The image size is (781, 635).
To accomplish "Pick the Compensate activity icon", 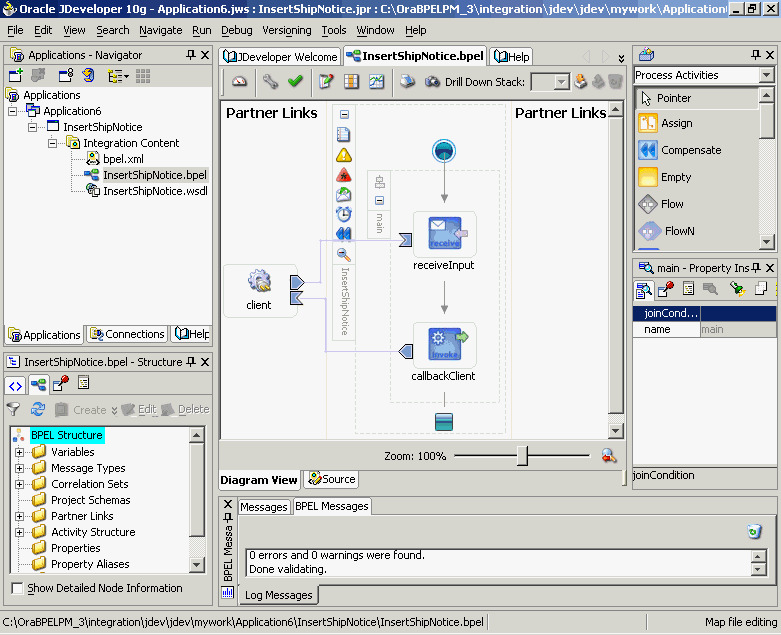I will (x=648, y=150).
